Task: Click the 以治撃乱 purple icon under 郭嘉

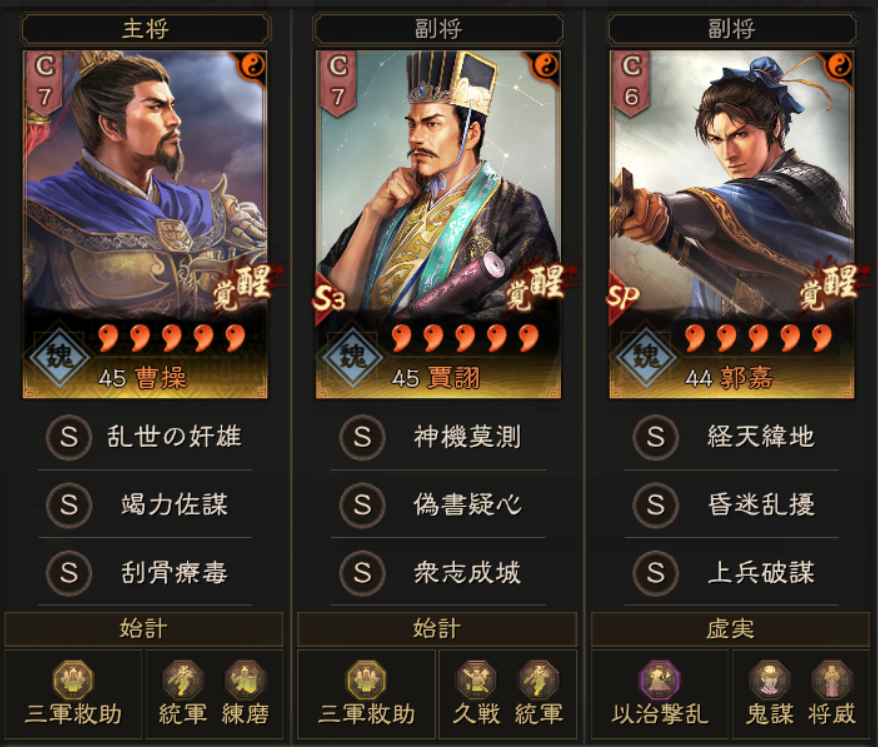Action: pos(660,680)
